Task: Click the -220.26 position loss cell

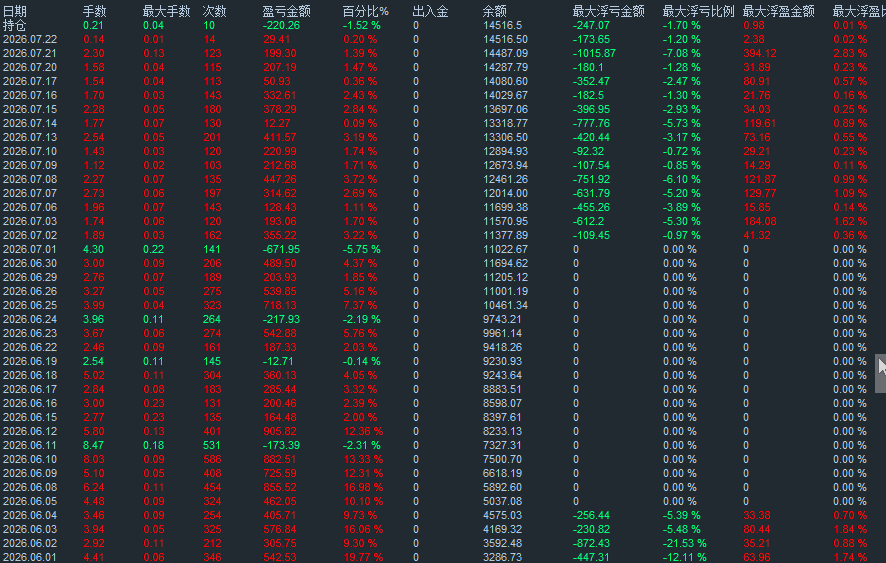Action: 281,25
